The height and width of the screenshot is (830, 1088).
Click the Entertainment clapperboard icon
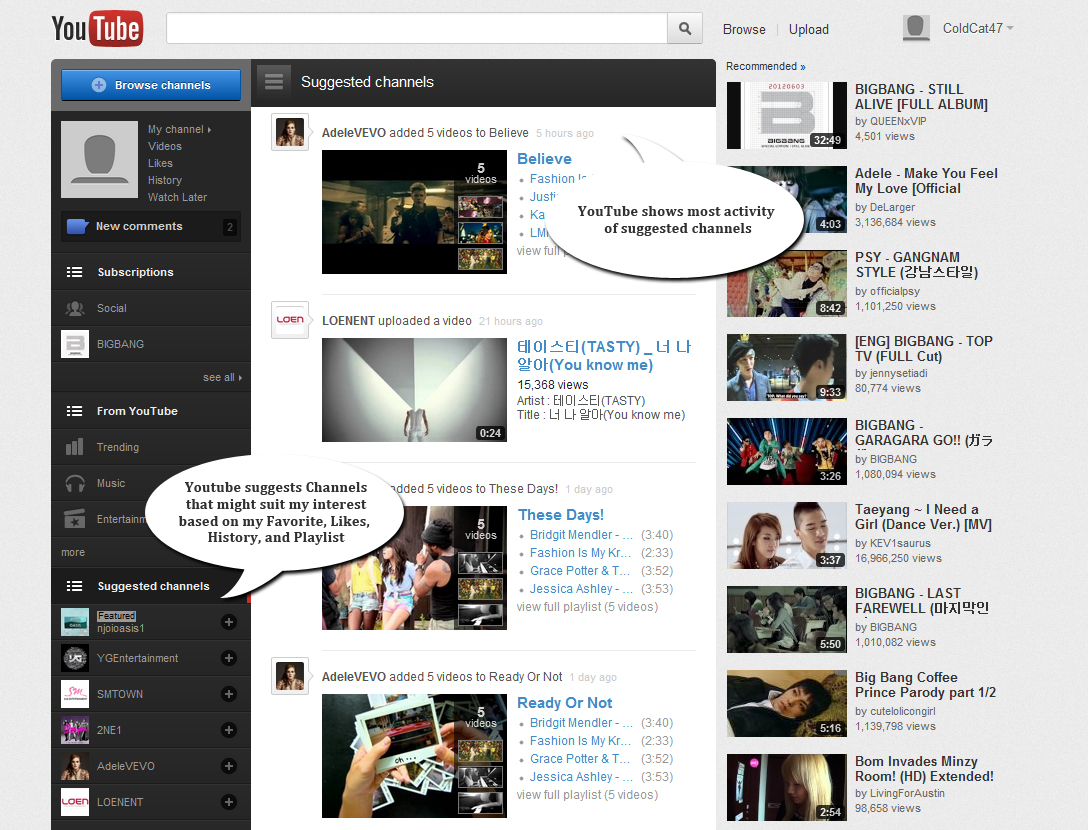tap(74, 519)
